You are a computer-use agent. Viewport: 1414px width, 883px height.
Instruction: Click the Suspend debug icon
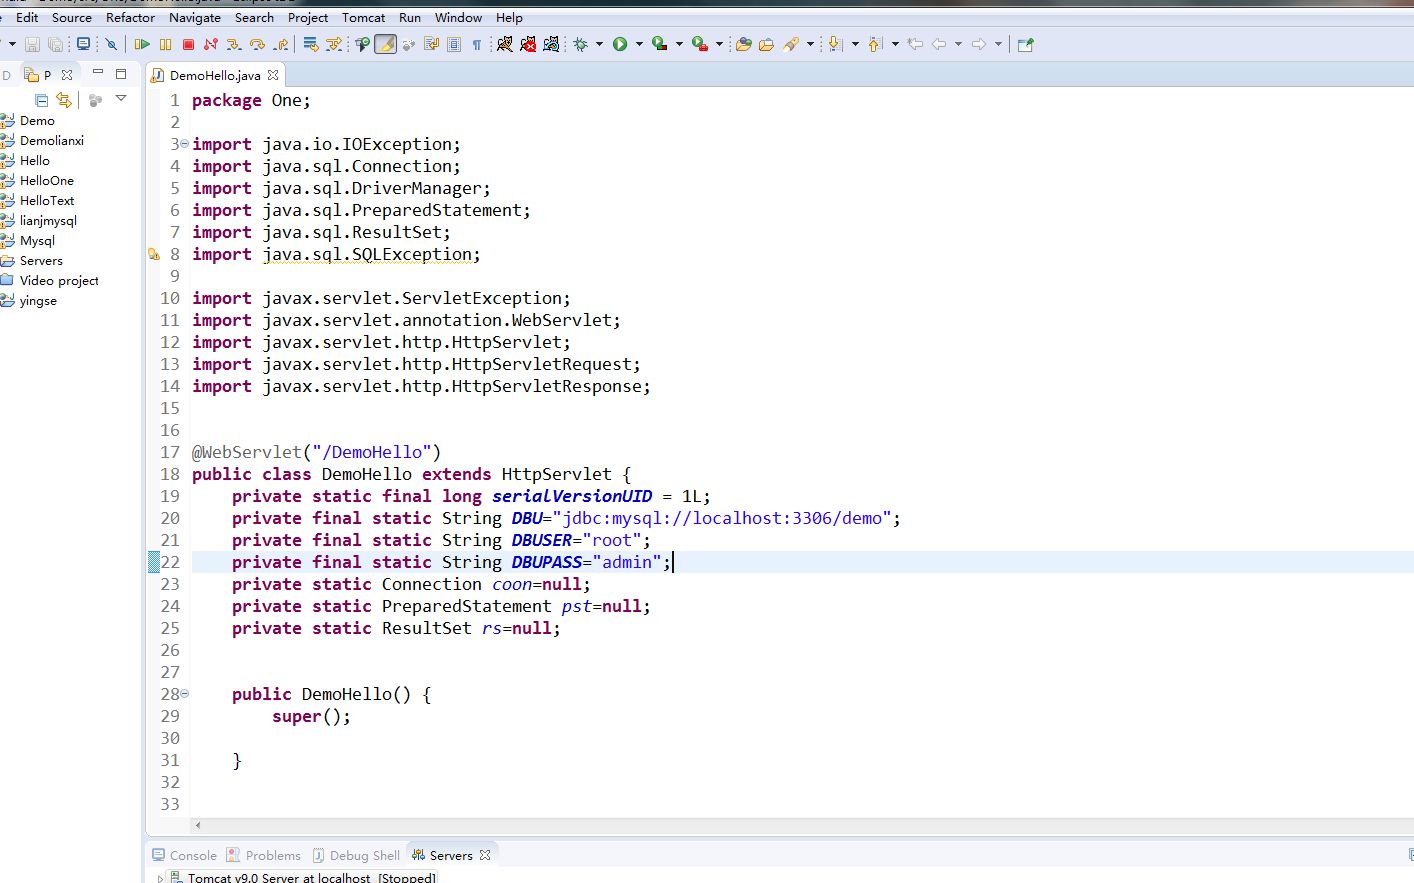165,44
